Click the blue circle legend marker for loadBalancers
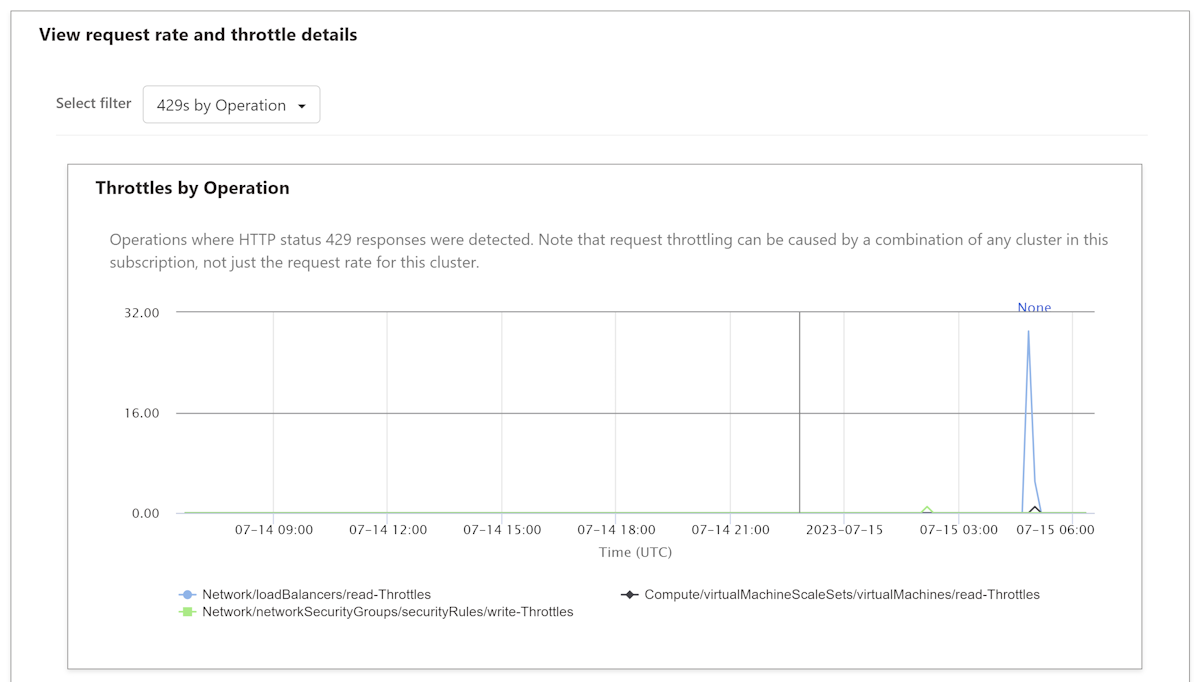Image resolution: width=1200 pixels, height=682 pixels. (x=187, y=595)
